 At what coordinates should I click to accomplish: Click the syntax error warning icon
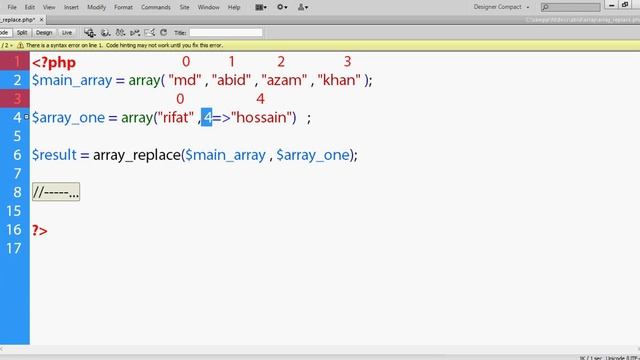pyautogui.click(x=20, y=45)
